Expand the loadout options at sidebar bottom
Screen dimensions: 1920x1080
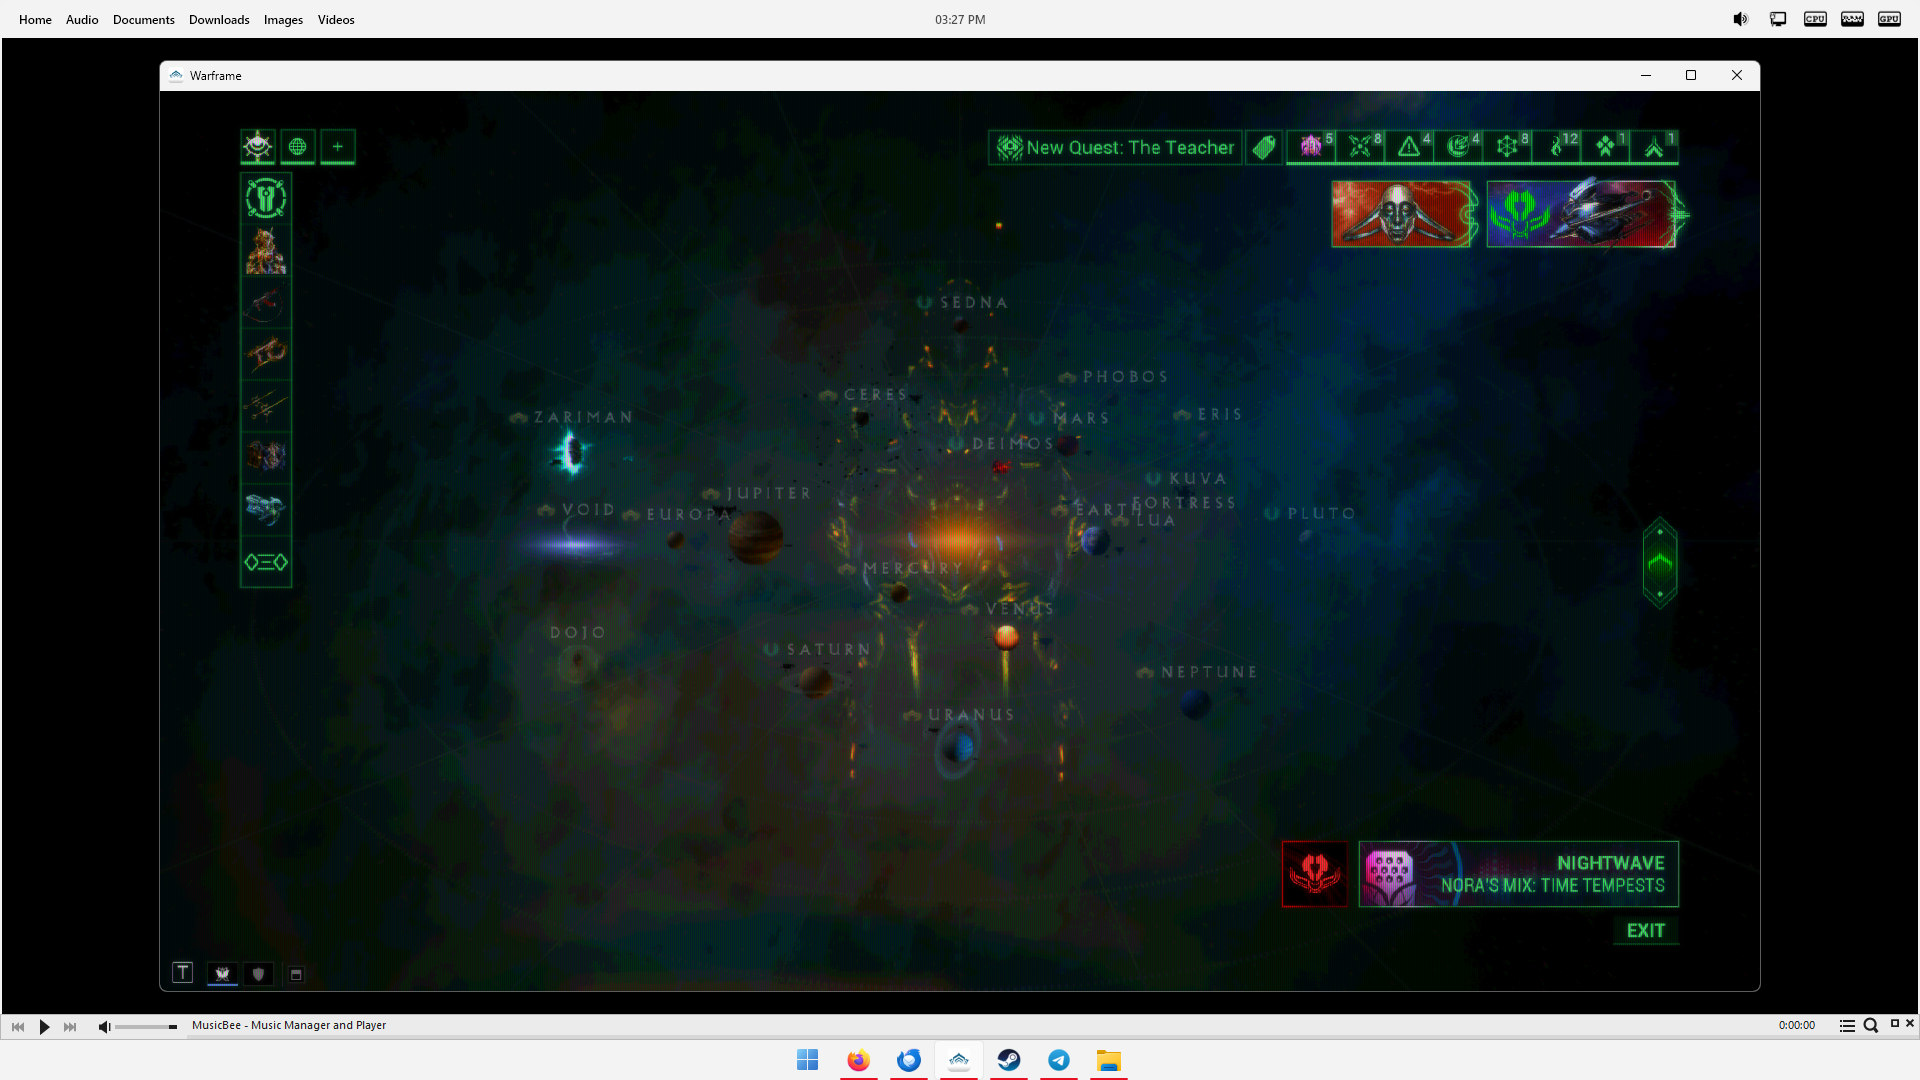(x=266, y=562)
